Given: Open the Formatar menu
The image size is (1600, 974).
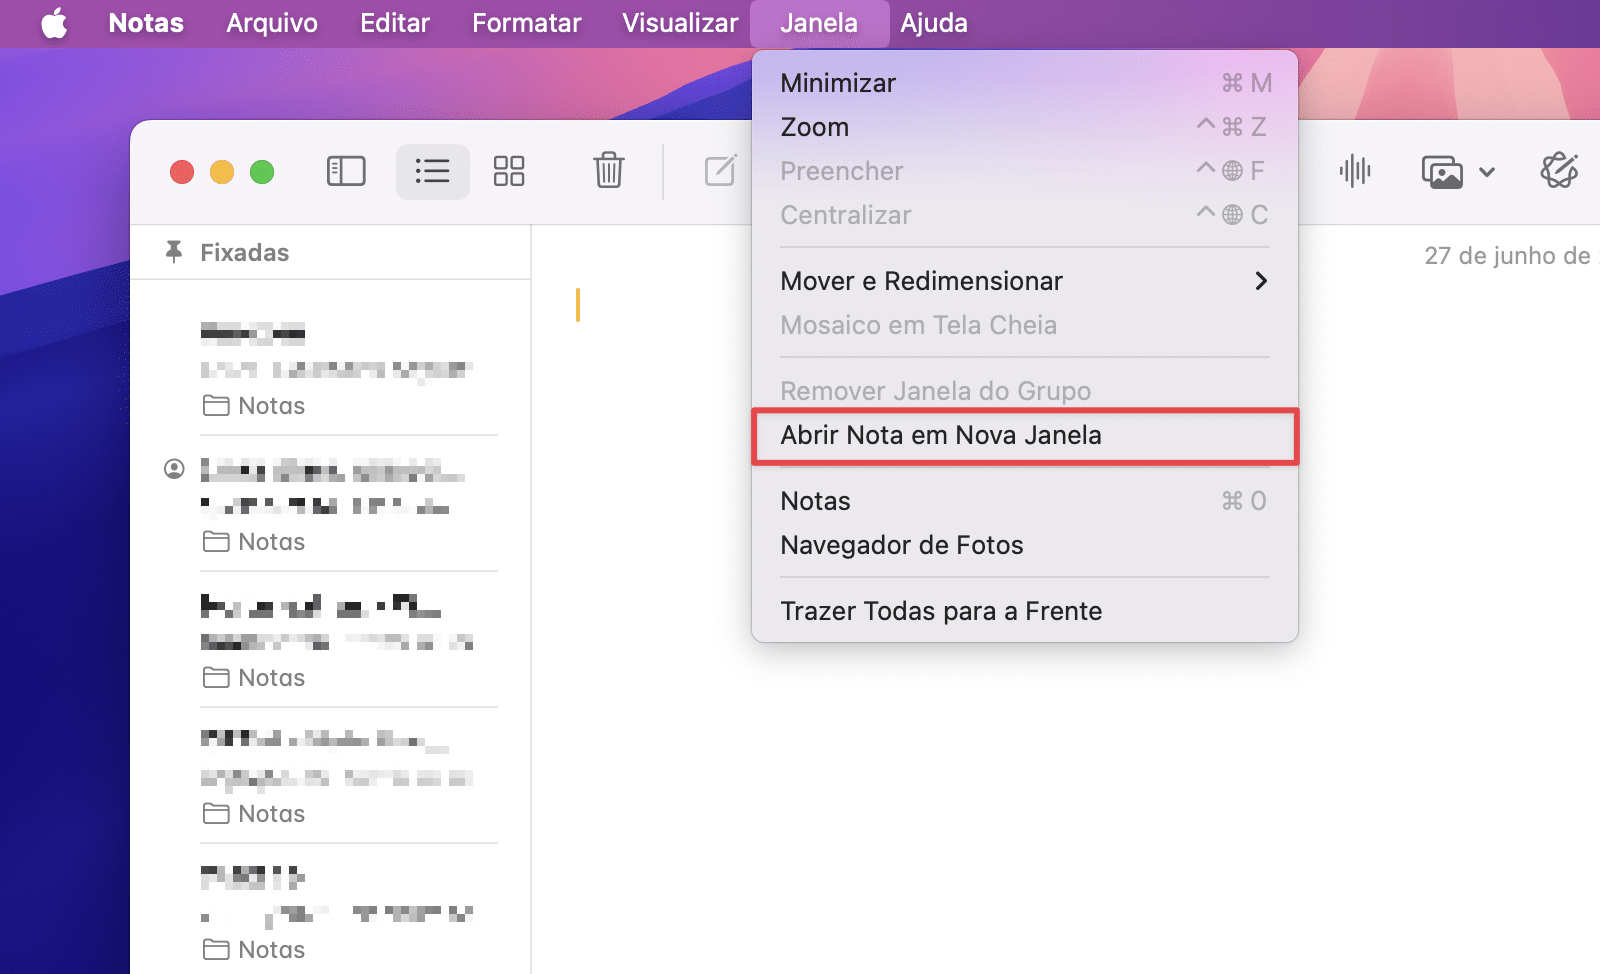Looking at the screenshot, I should pos(527,23).
